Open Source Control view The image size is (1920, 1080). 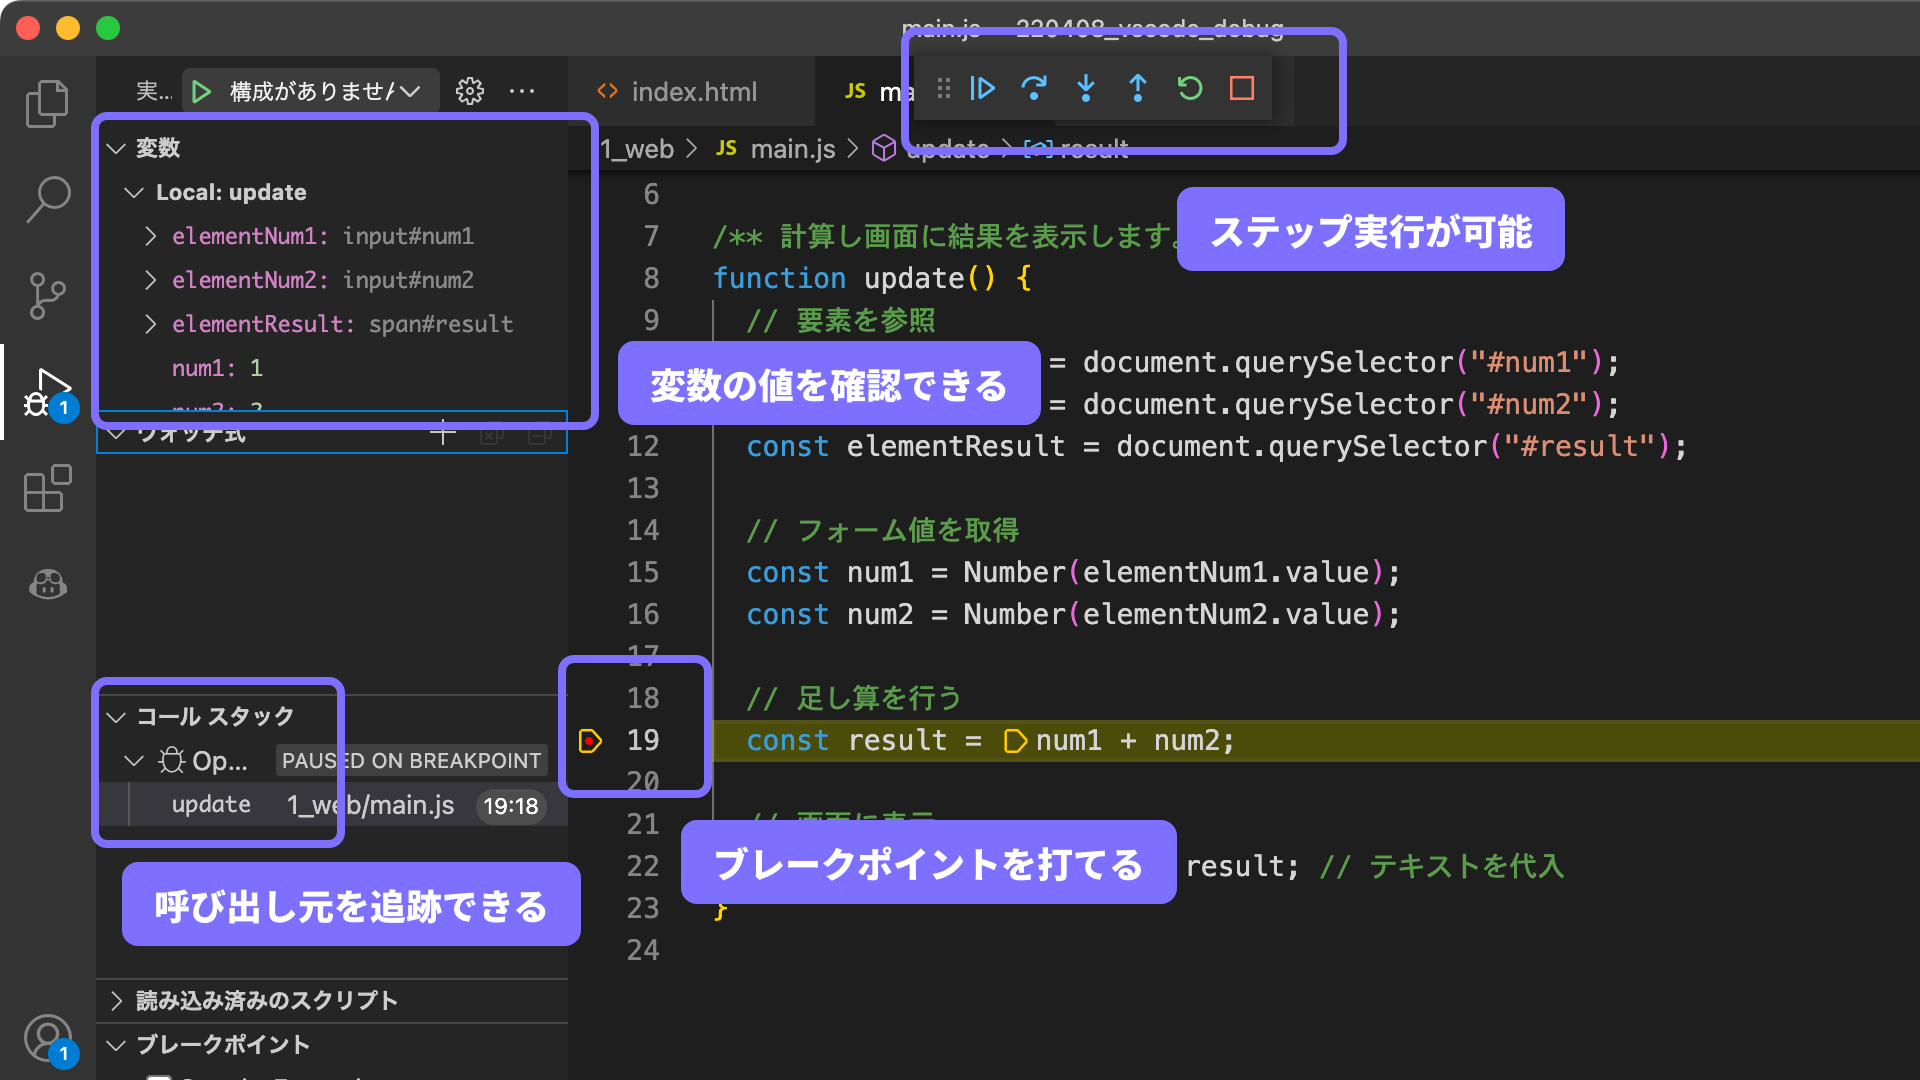pyautogui.click(x=47, y=296)
